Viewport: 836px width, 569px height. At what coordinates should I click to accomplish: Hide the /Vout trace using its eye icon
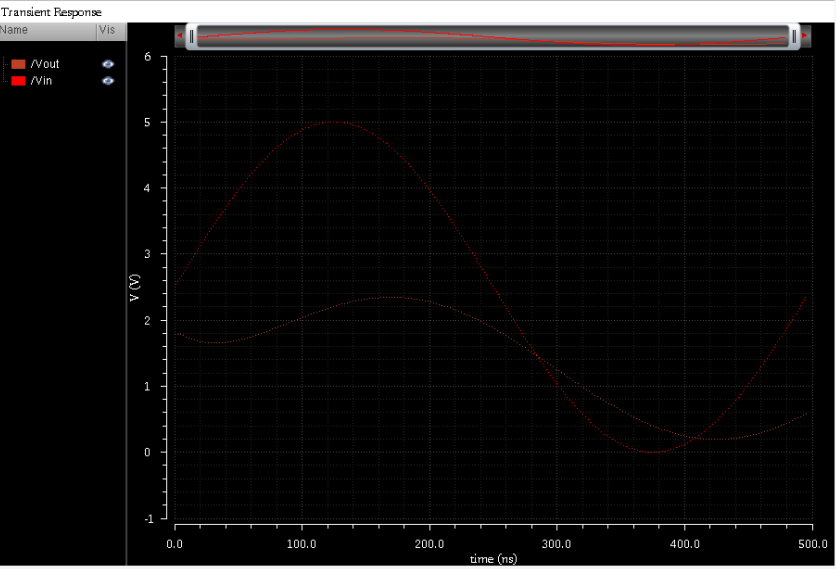108,64
